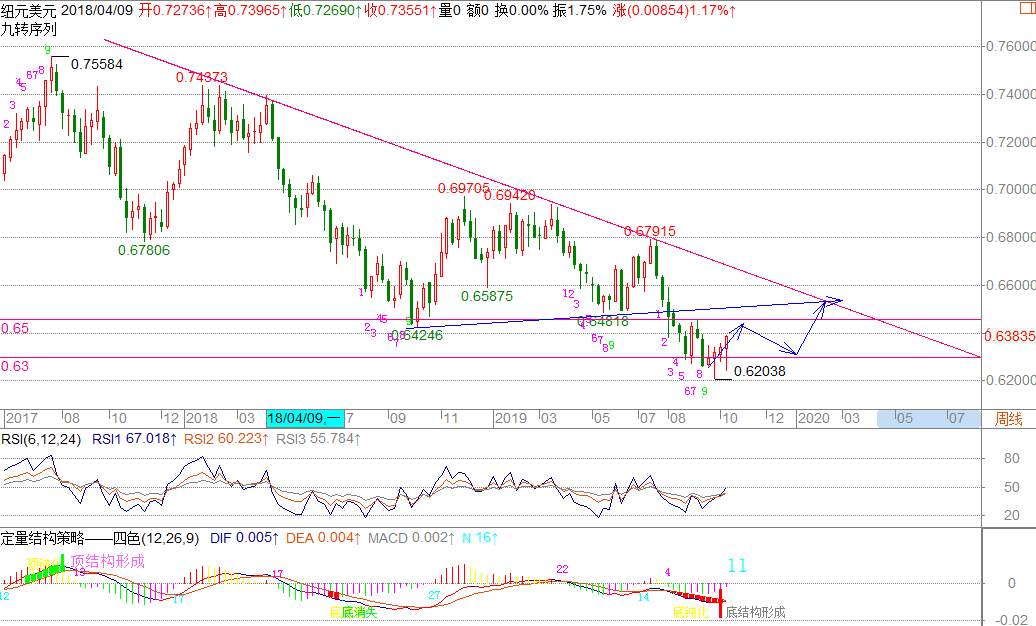The width and height of the screenshot is (1036, 626).
Task: Select the 0.63 horizontal line label
Action: (x=15, y=366)
